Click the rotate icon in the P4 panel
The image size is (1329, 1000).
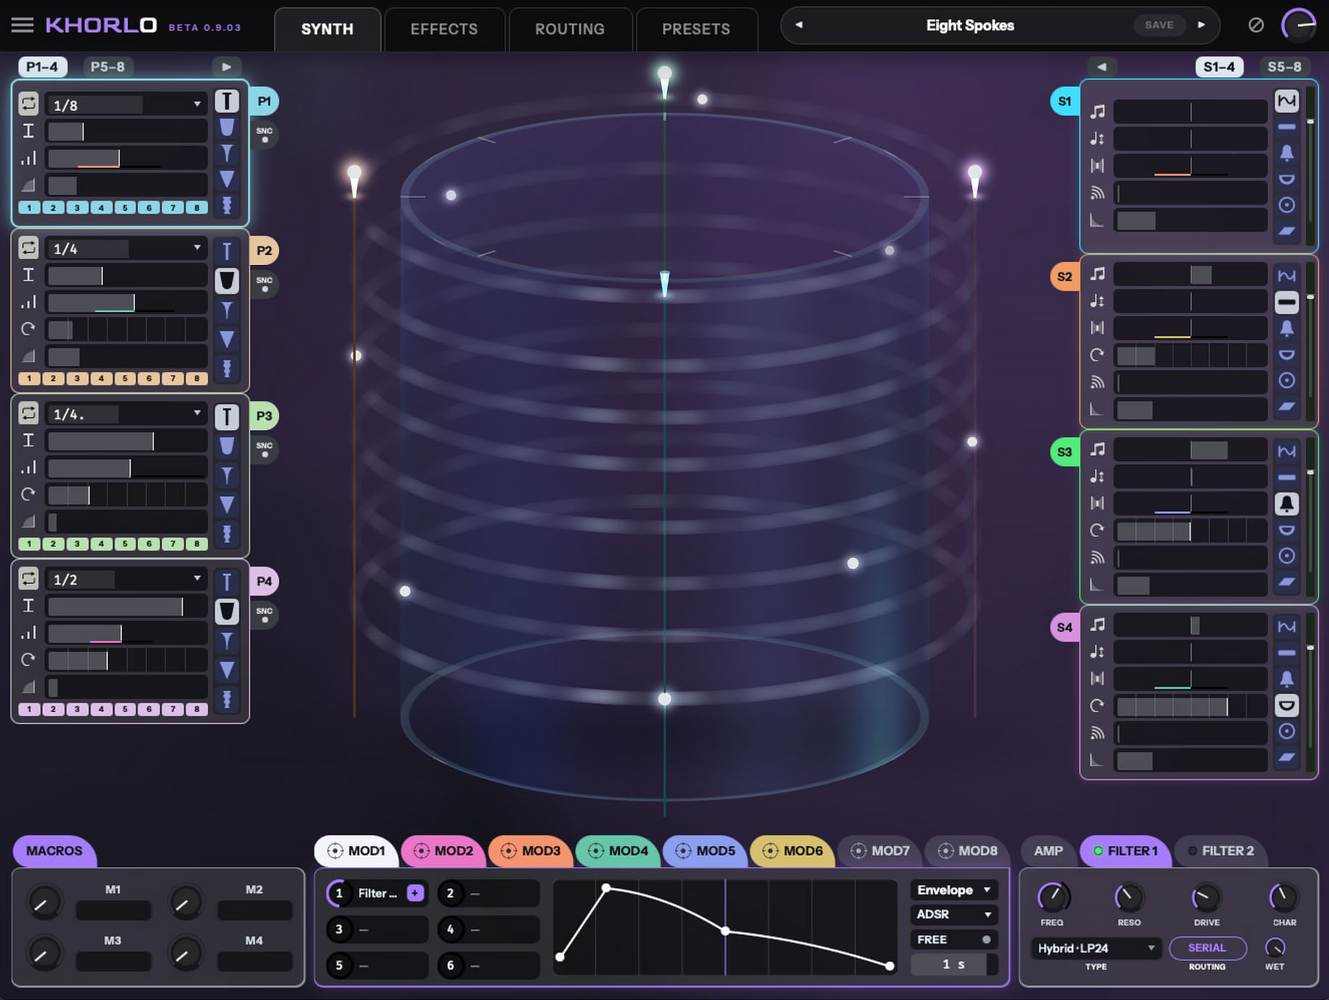tap(28, 660)
